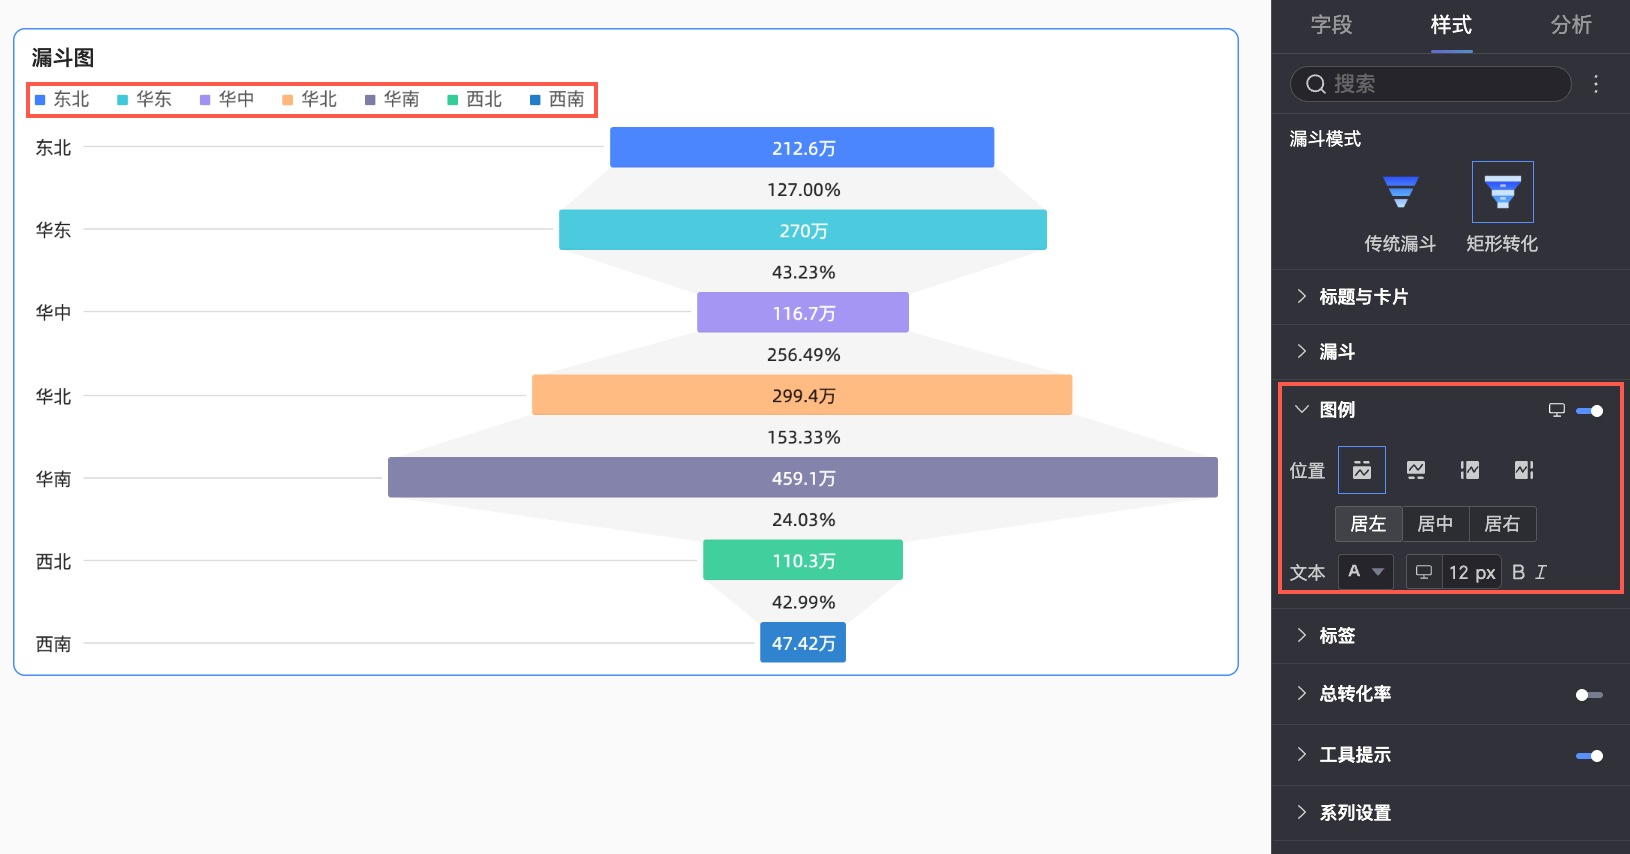
Task: Click the 漏斗图 chart title
Action: pos(63,58)
